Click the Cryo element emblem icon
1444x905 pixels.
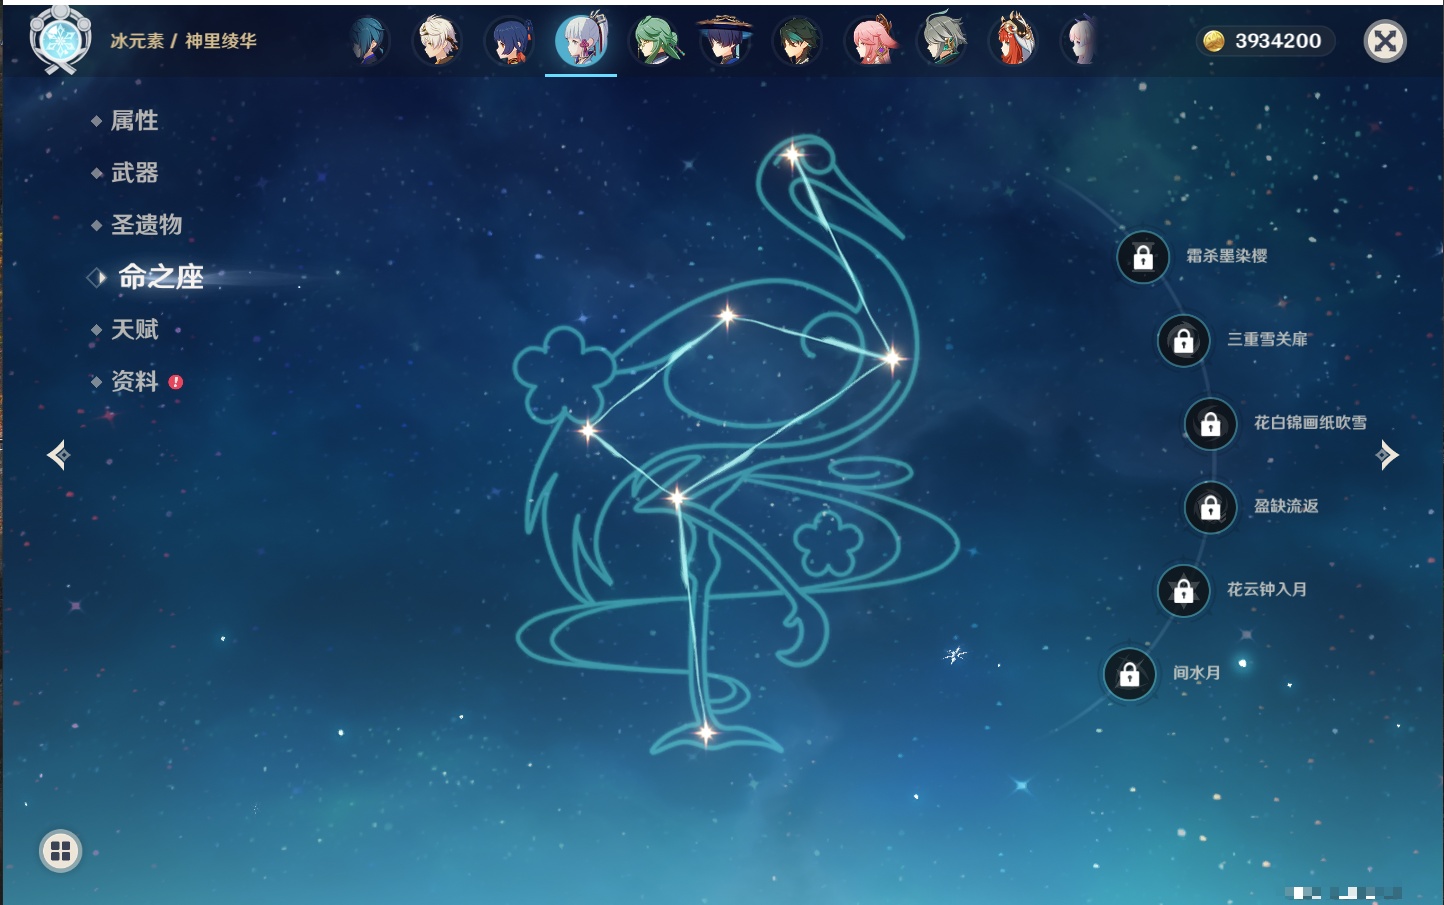coord(60,40)
